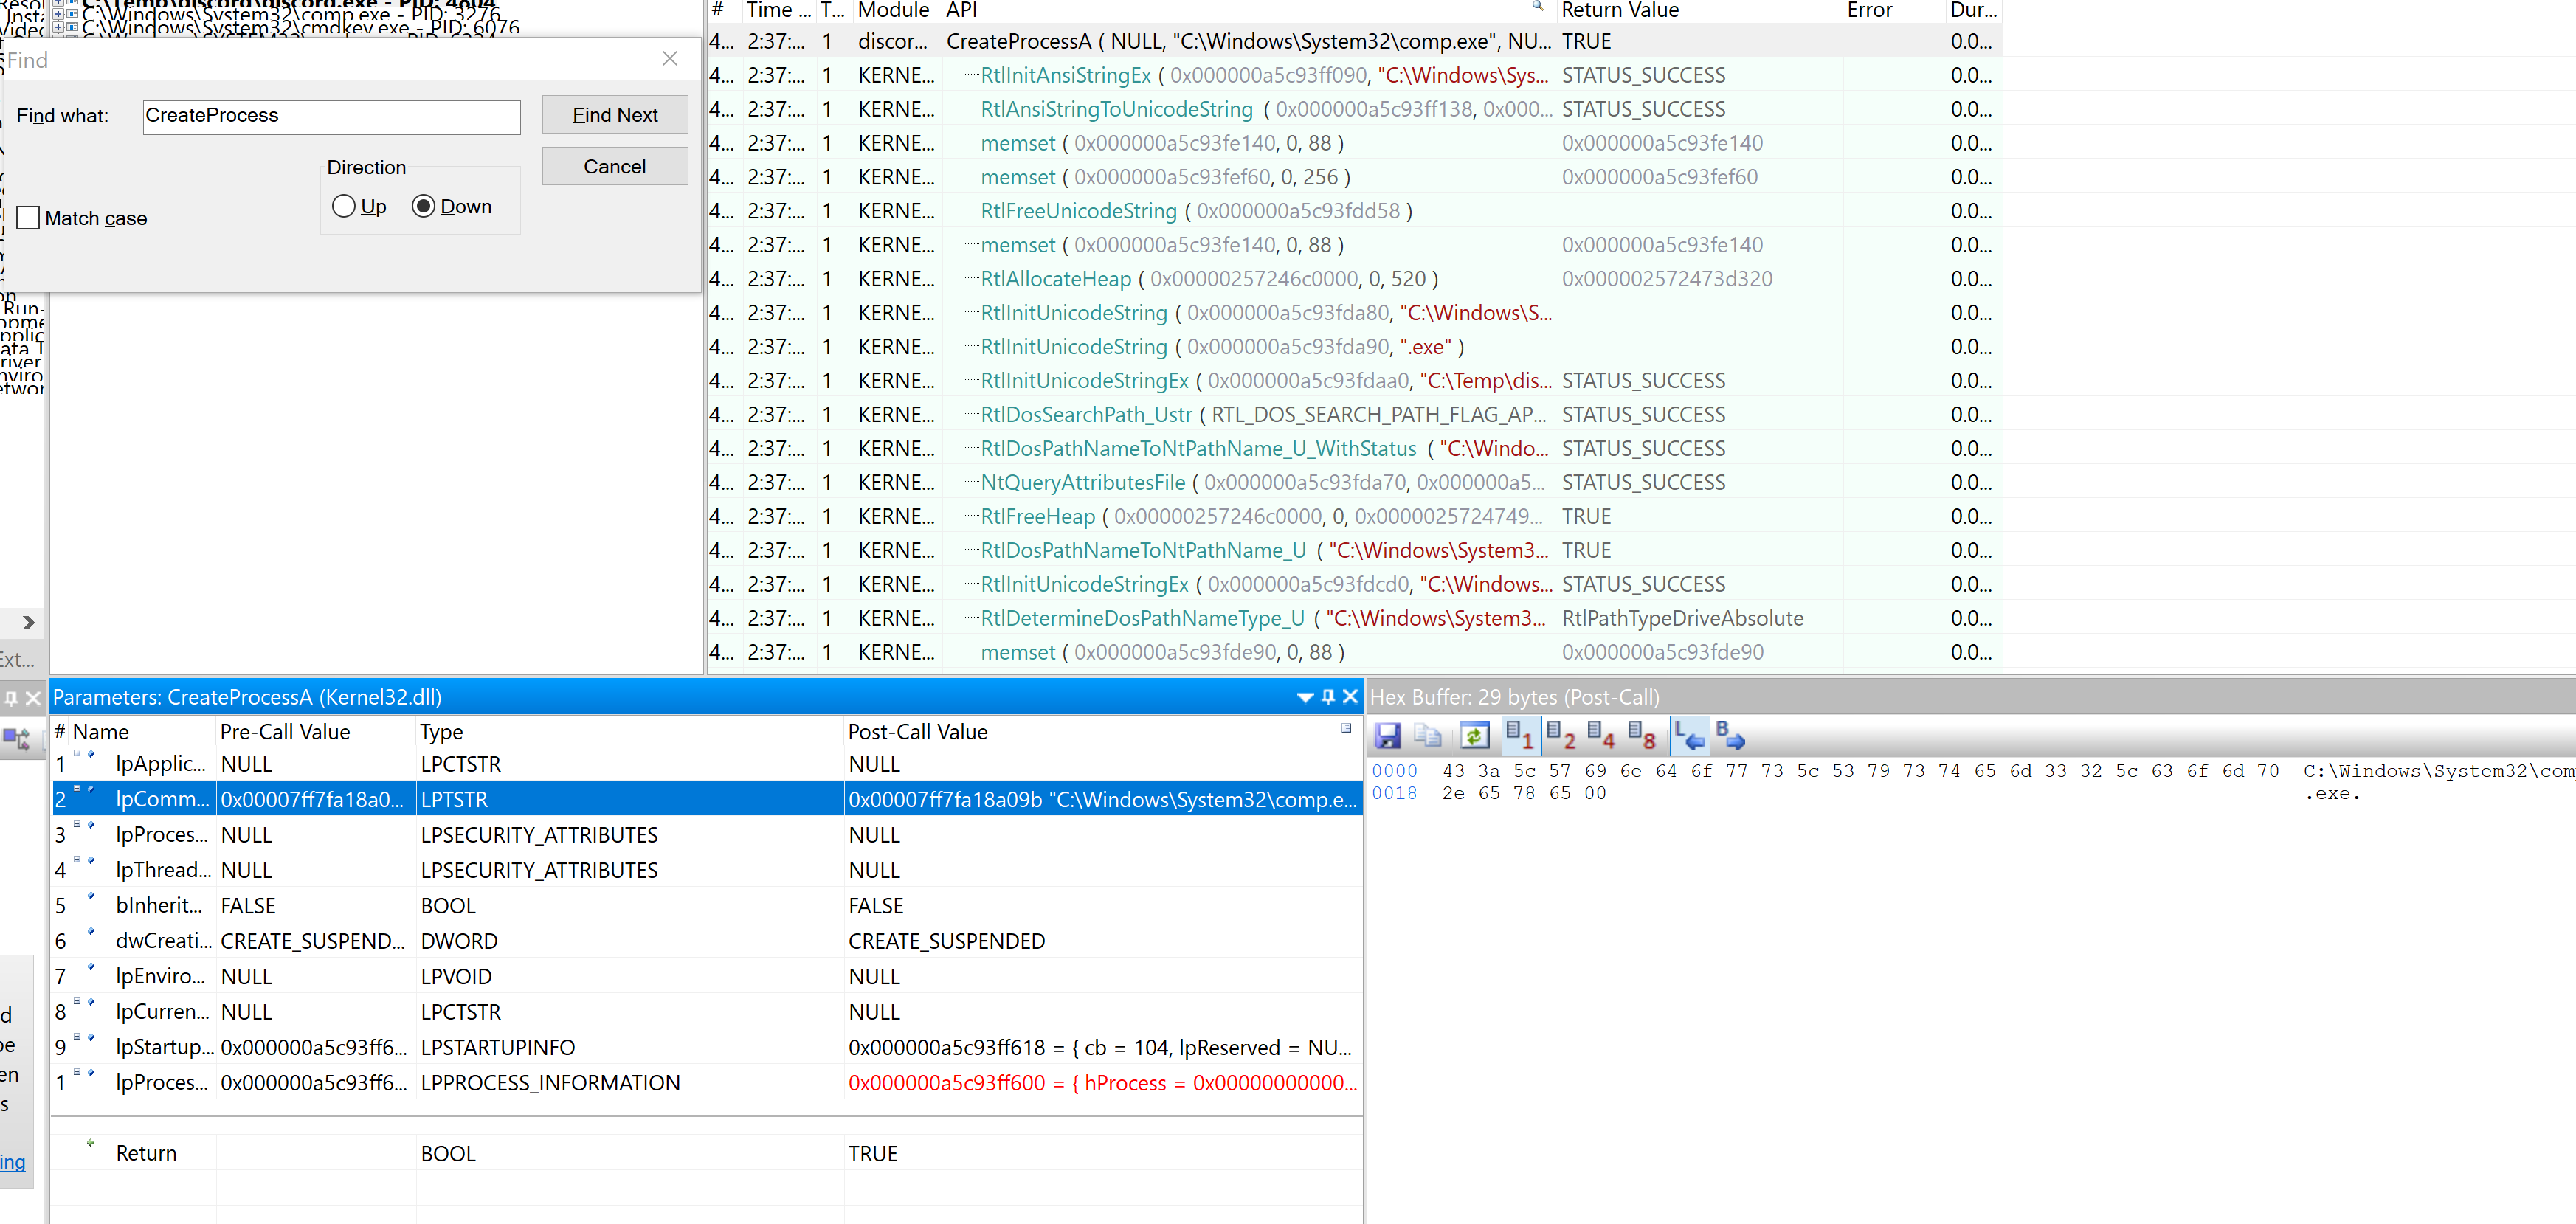Expand the lpCurren parameter row

(77, 1001)
